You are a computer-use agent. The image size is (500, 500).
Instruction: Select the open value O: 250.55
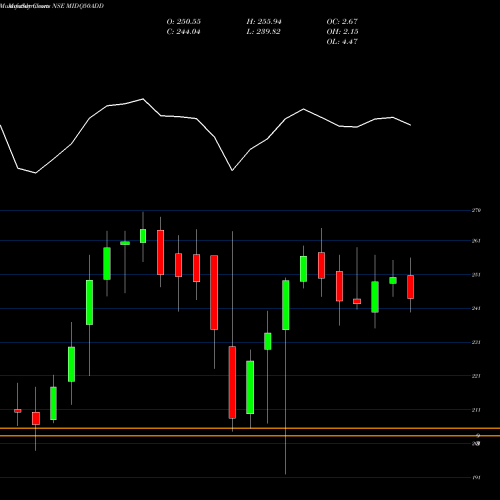coord(184,22)
